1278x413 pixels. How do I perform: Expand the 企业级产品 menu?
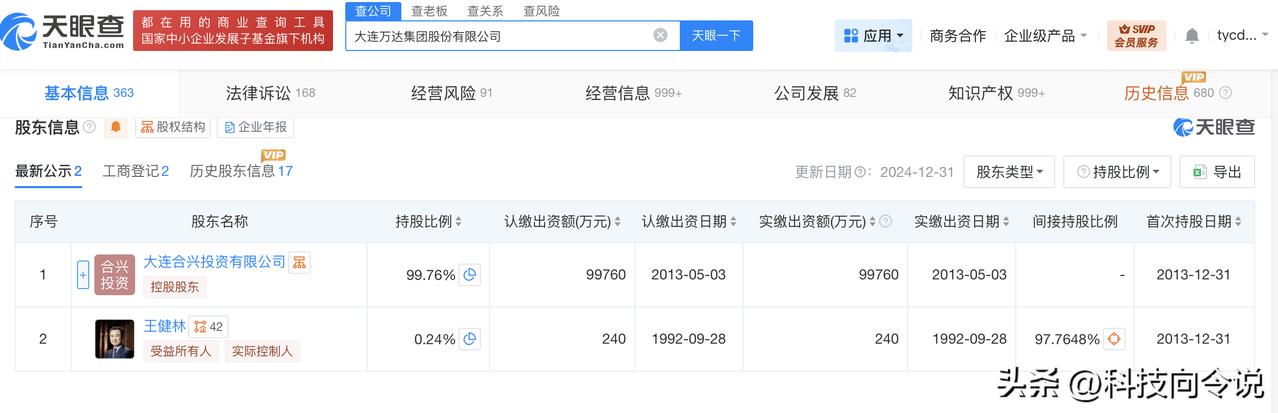point(1046,35)
